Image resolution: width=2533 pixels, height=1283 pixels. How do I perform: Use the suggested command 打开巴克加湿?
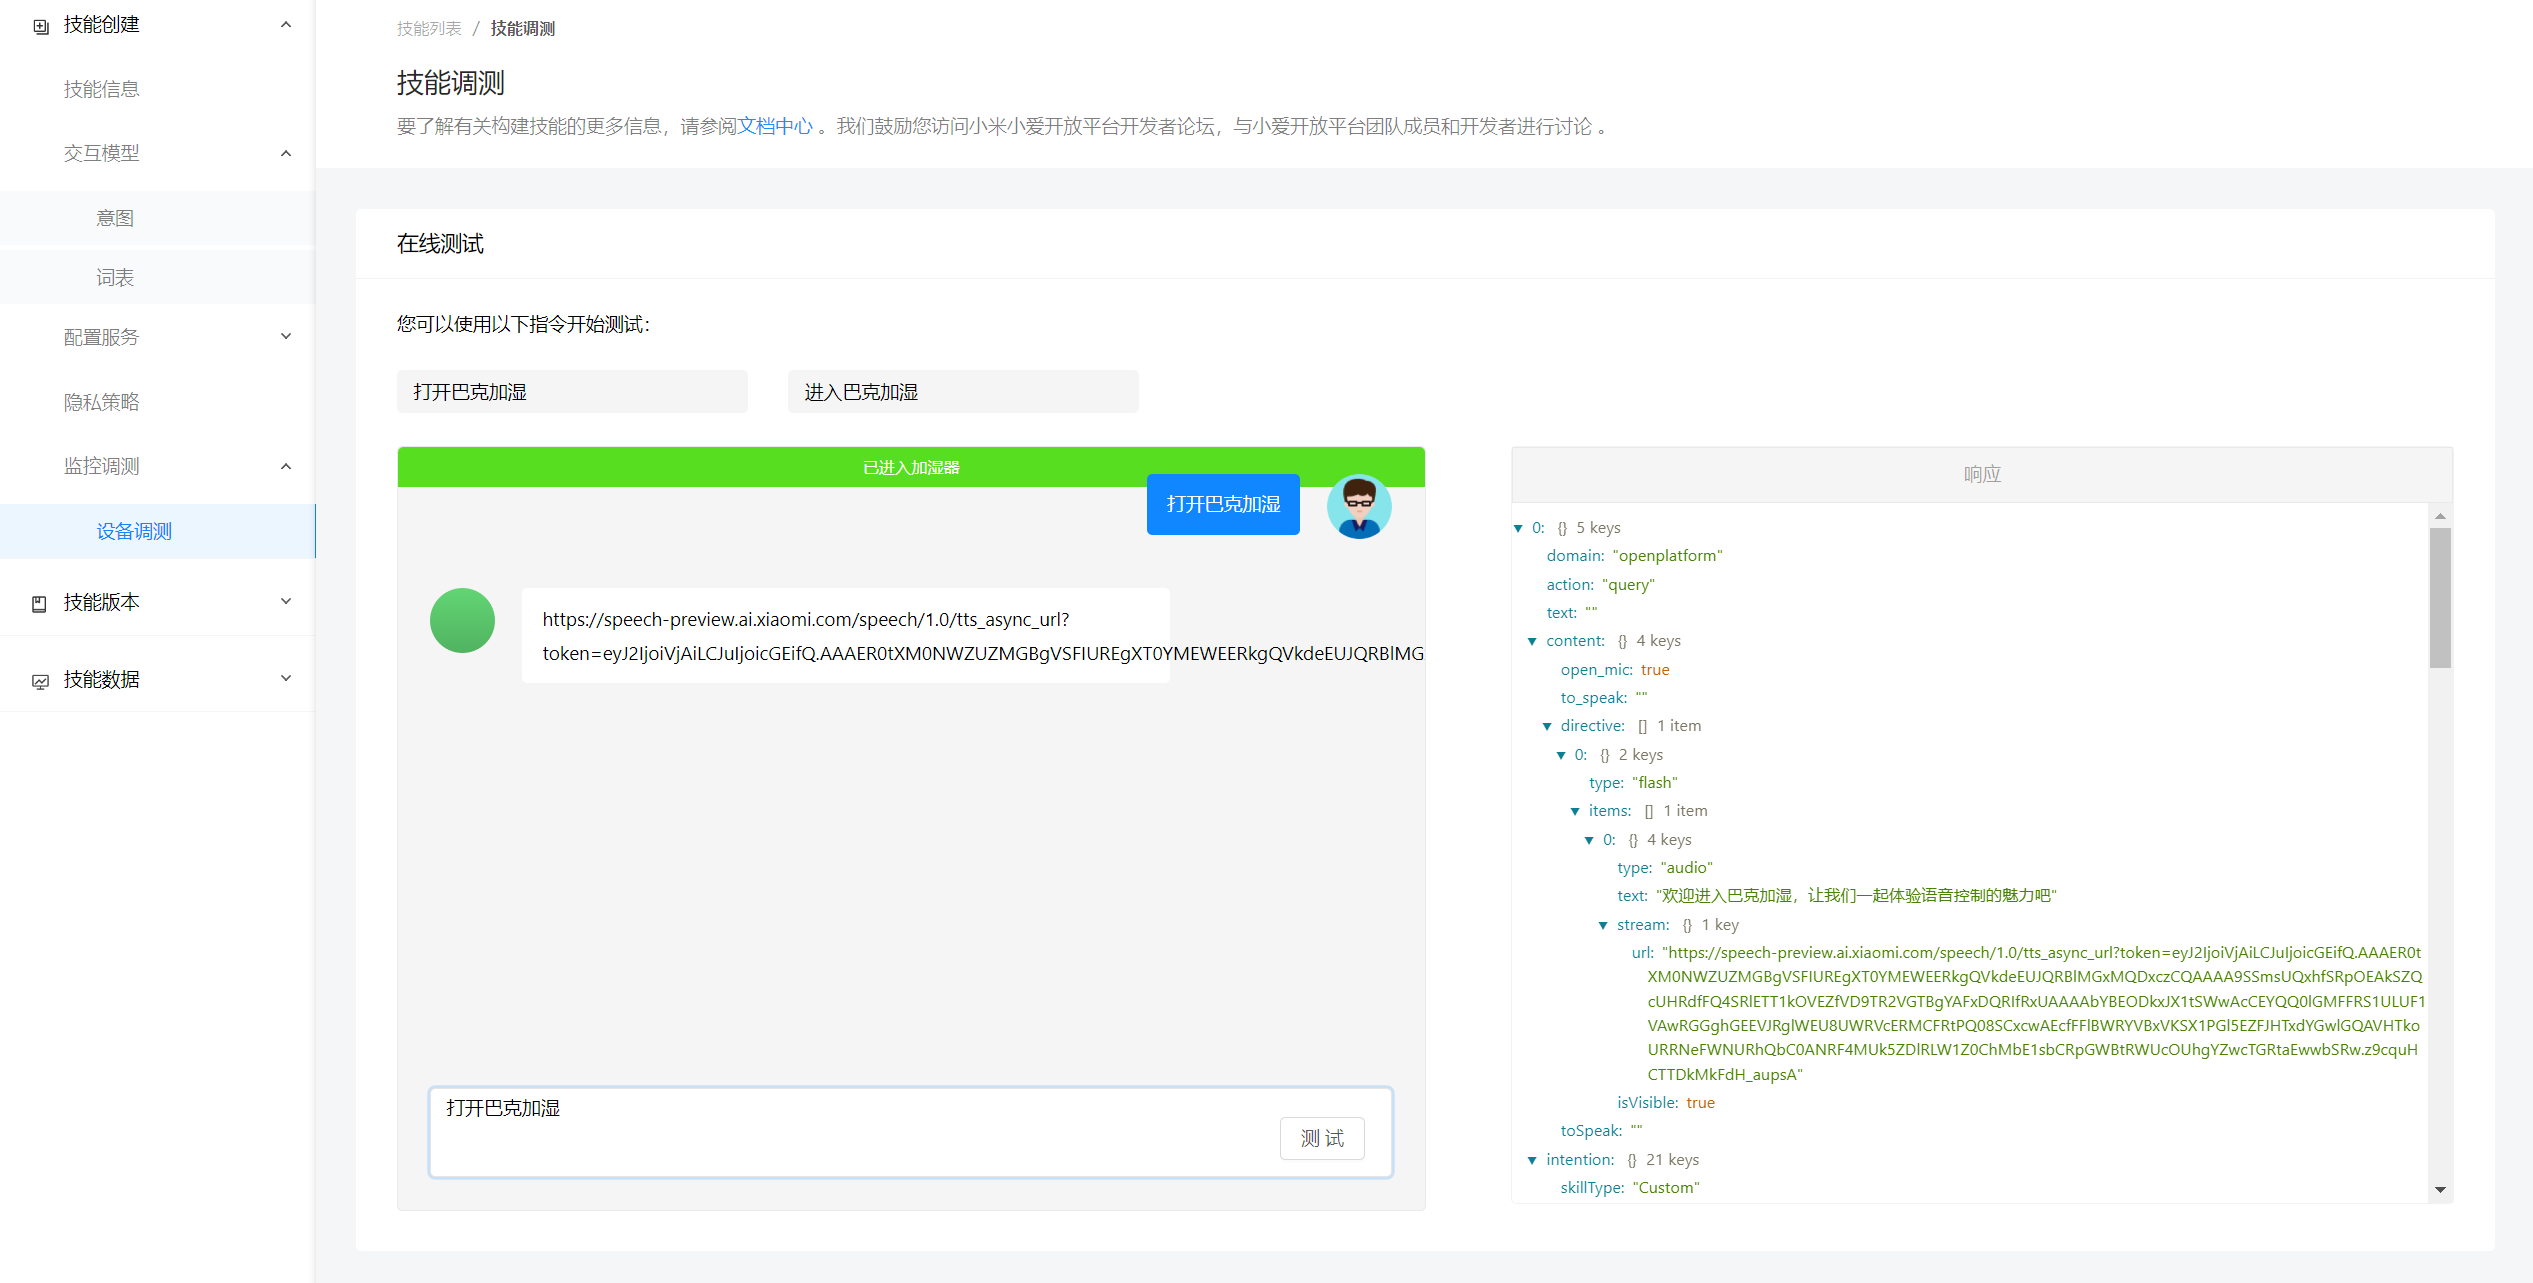[x=572, y=392]
